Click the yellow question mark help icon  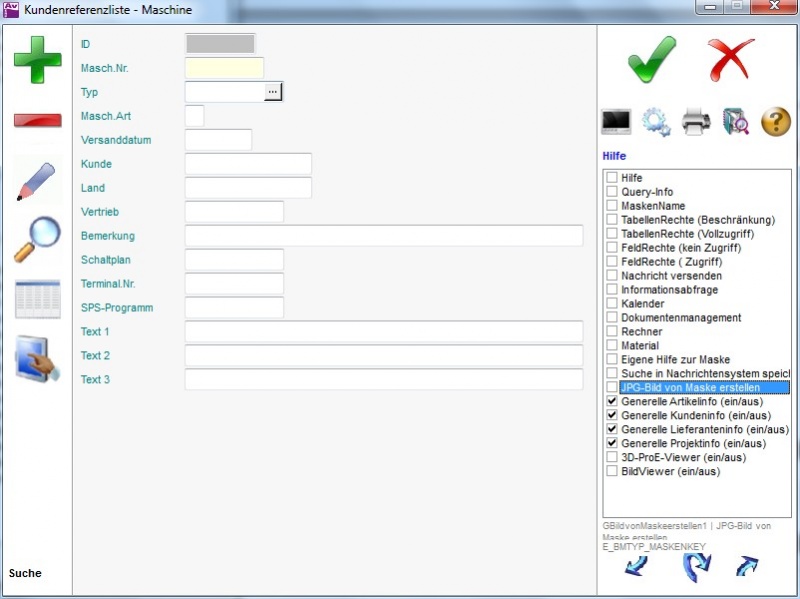776,122
